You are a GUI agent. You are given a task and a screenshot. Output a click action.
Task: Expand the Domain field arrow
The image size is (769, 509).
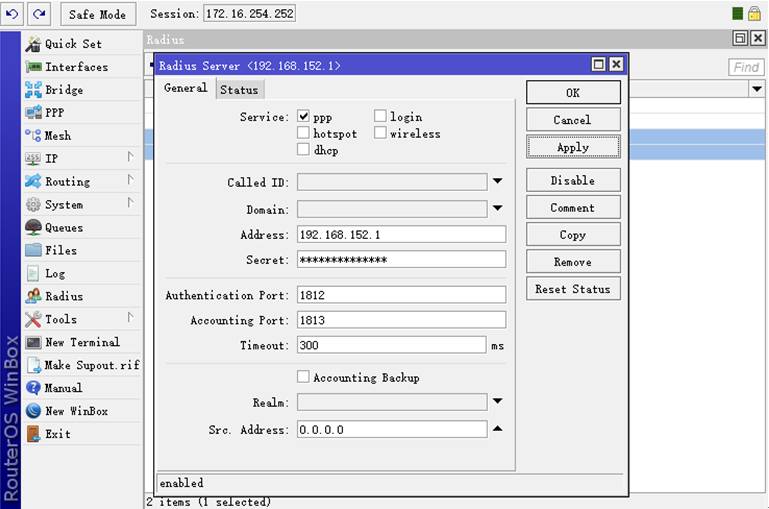coord(498,209)
